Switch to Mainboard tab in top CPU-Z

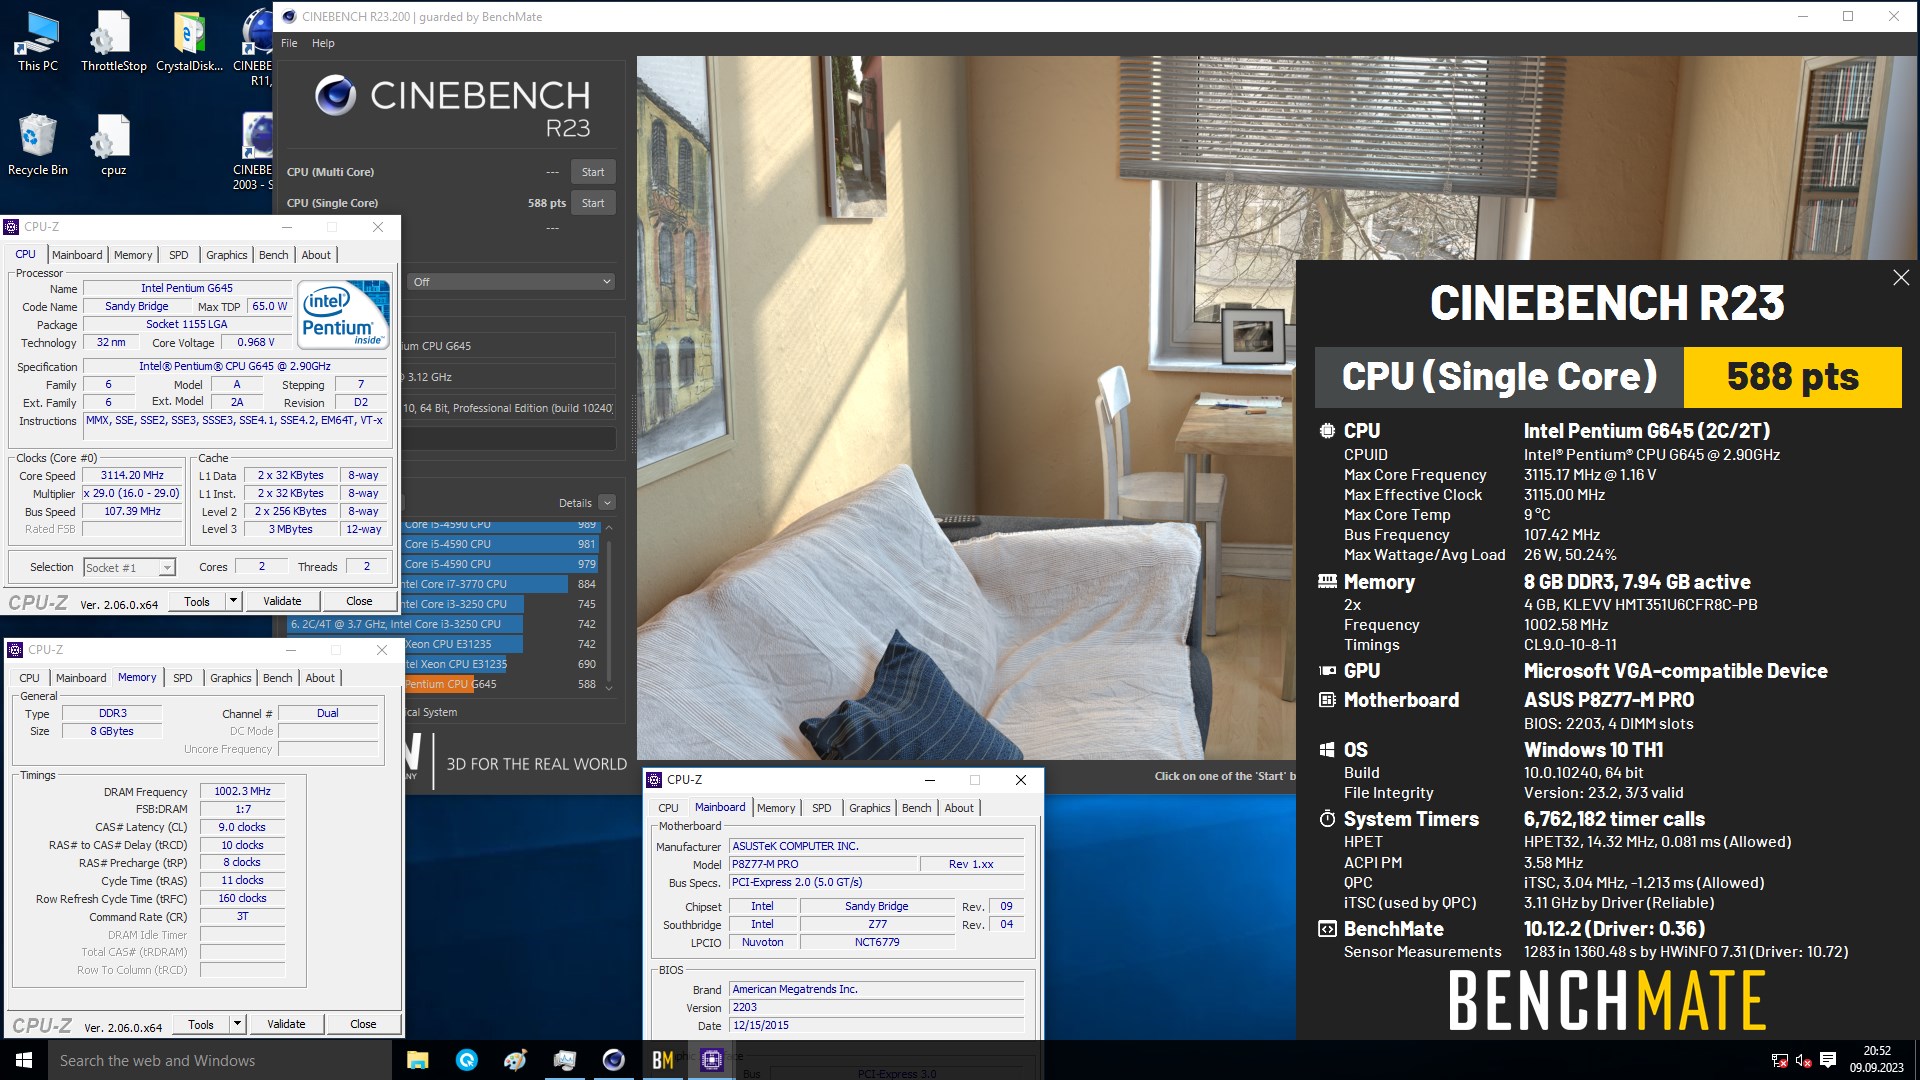point(77,255)
